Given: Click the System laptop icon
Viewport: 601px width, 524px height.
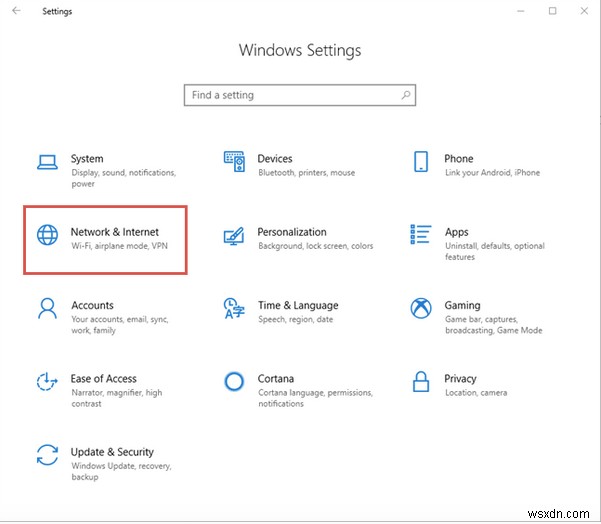Looking at the screenshot, I should pyautogui.click(x=48, y=162).
